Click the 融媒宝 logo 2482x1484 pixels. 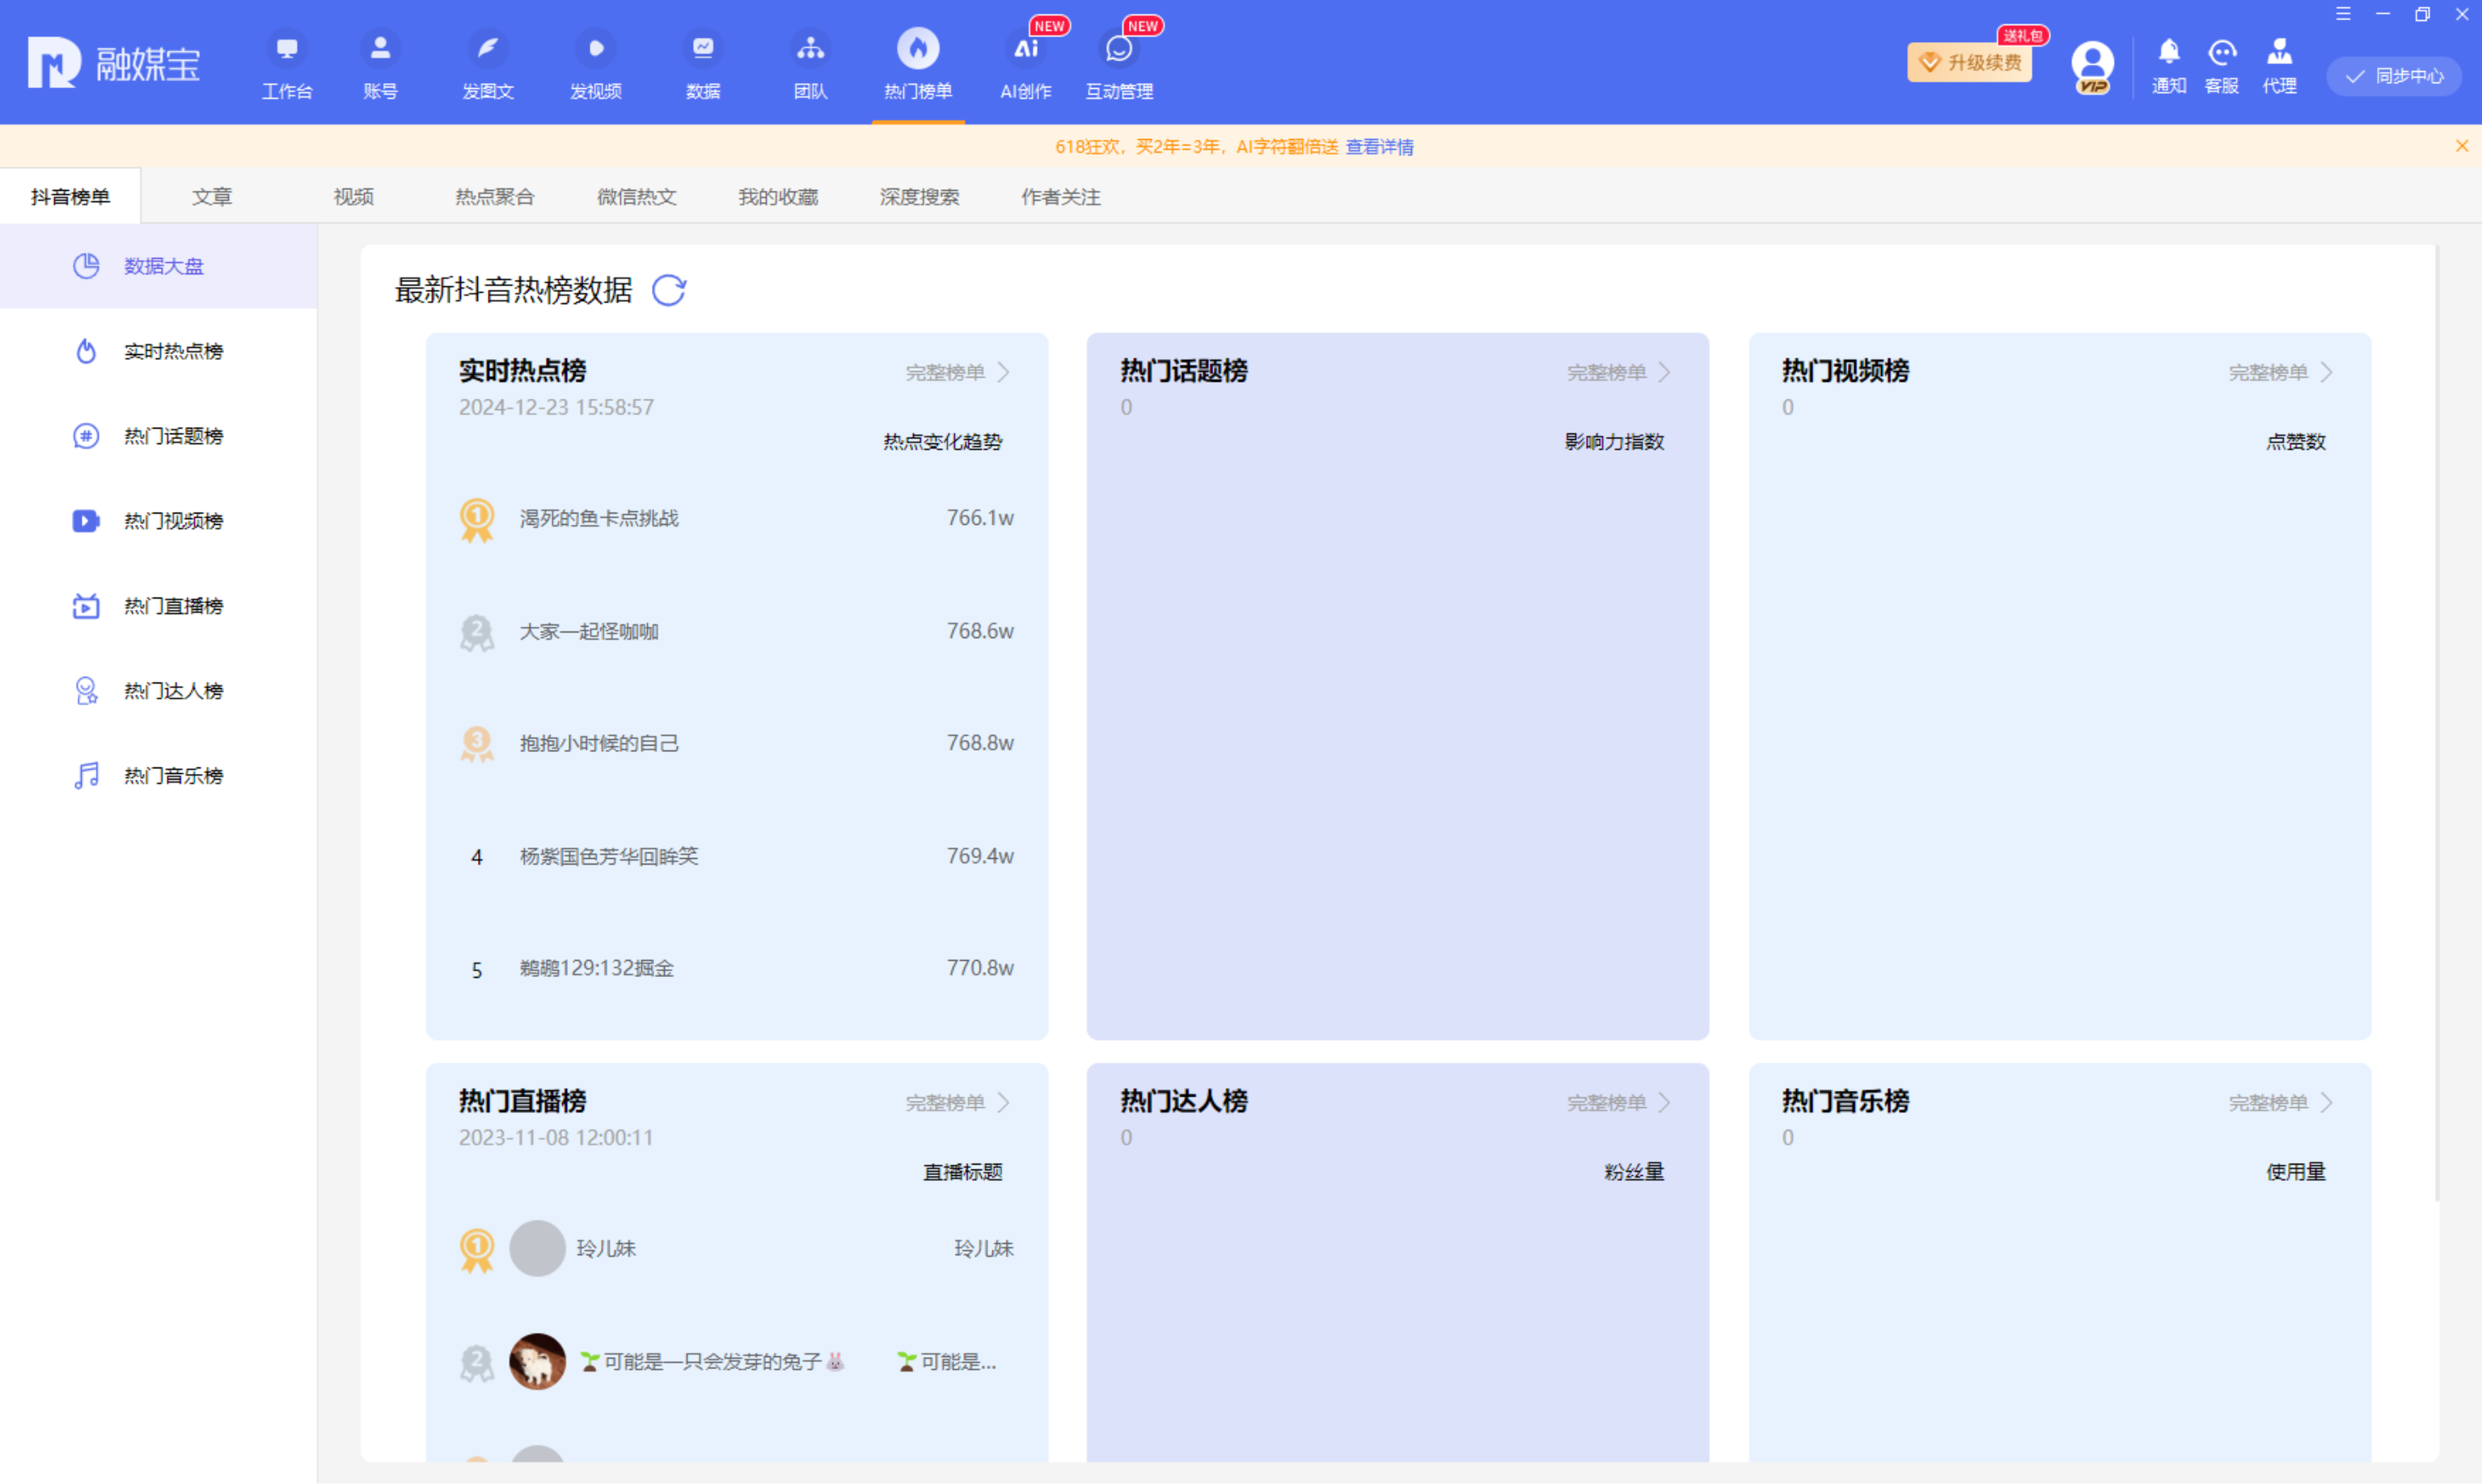[x=113, y=63]
